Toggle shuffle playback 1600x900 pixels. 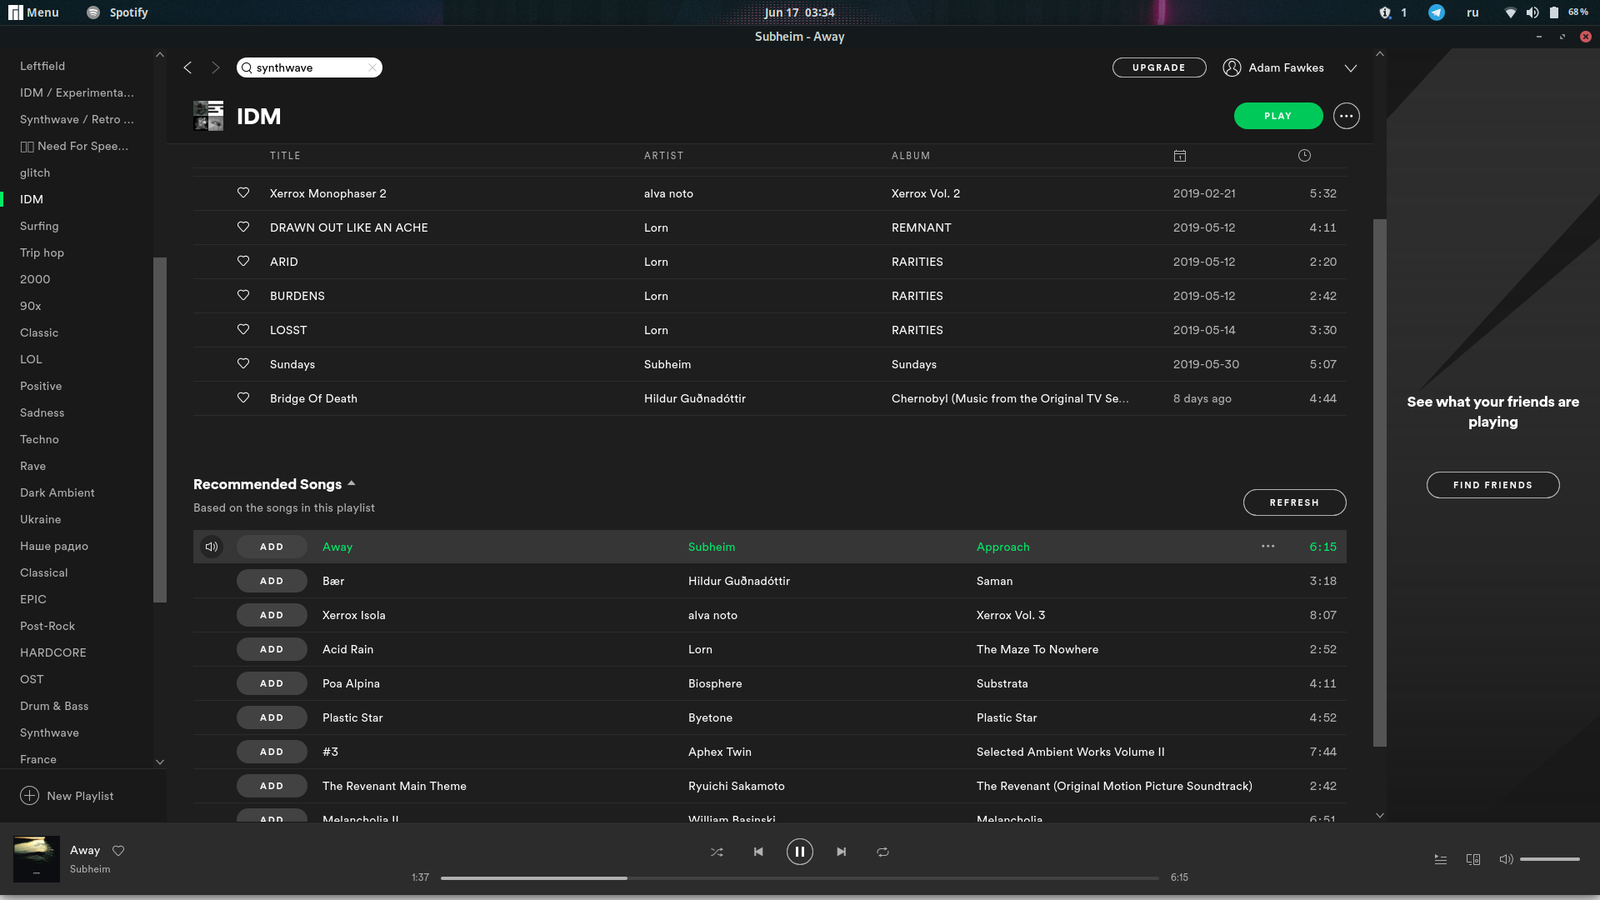pos(717,852)
